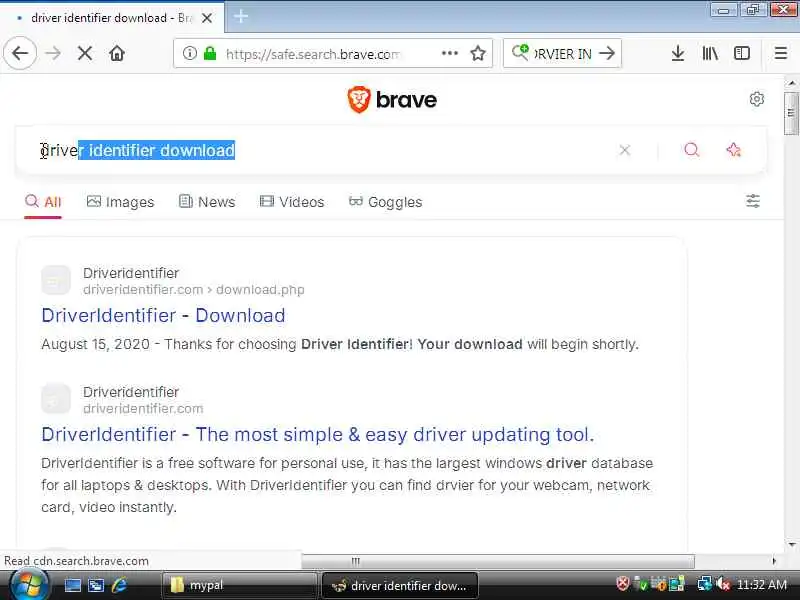Submit toolbar search with the arrow button
Viewport: 800px width, 600px height.
[x=607, y=53]
